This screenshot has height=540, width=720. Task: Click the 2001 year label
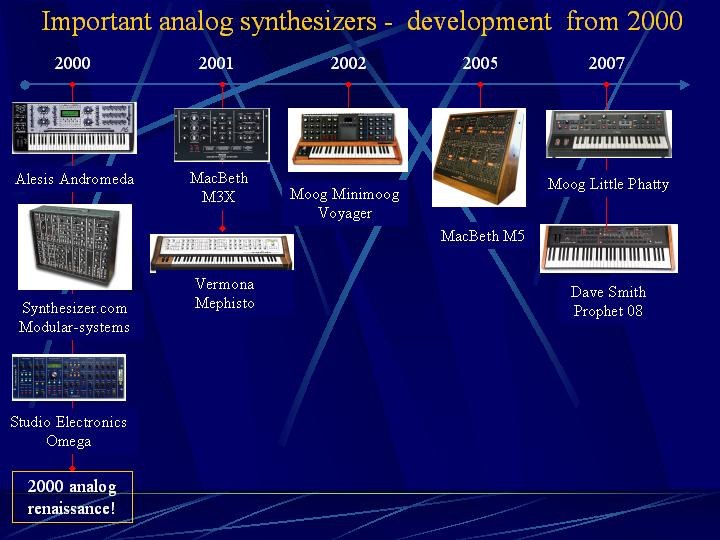point(216,63)
